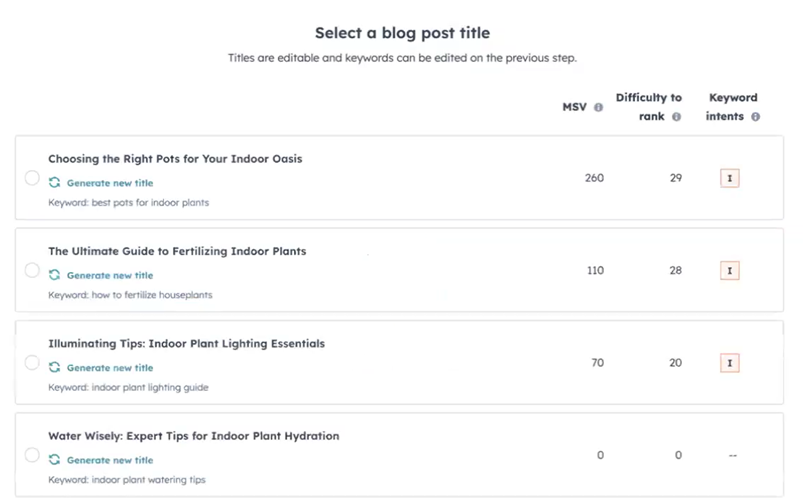Edit the 'Illuminating Tips: Indoor Plant Lighting' title
The image size is (803, 504).
[x=186, y=344]
